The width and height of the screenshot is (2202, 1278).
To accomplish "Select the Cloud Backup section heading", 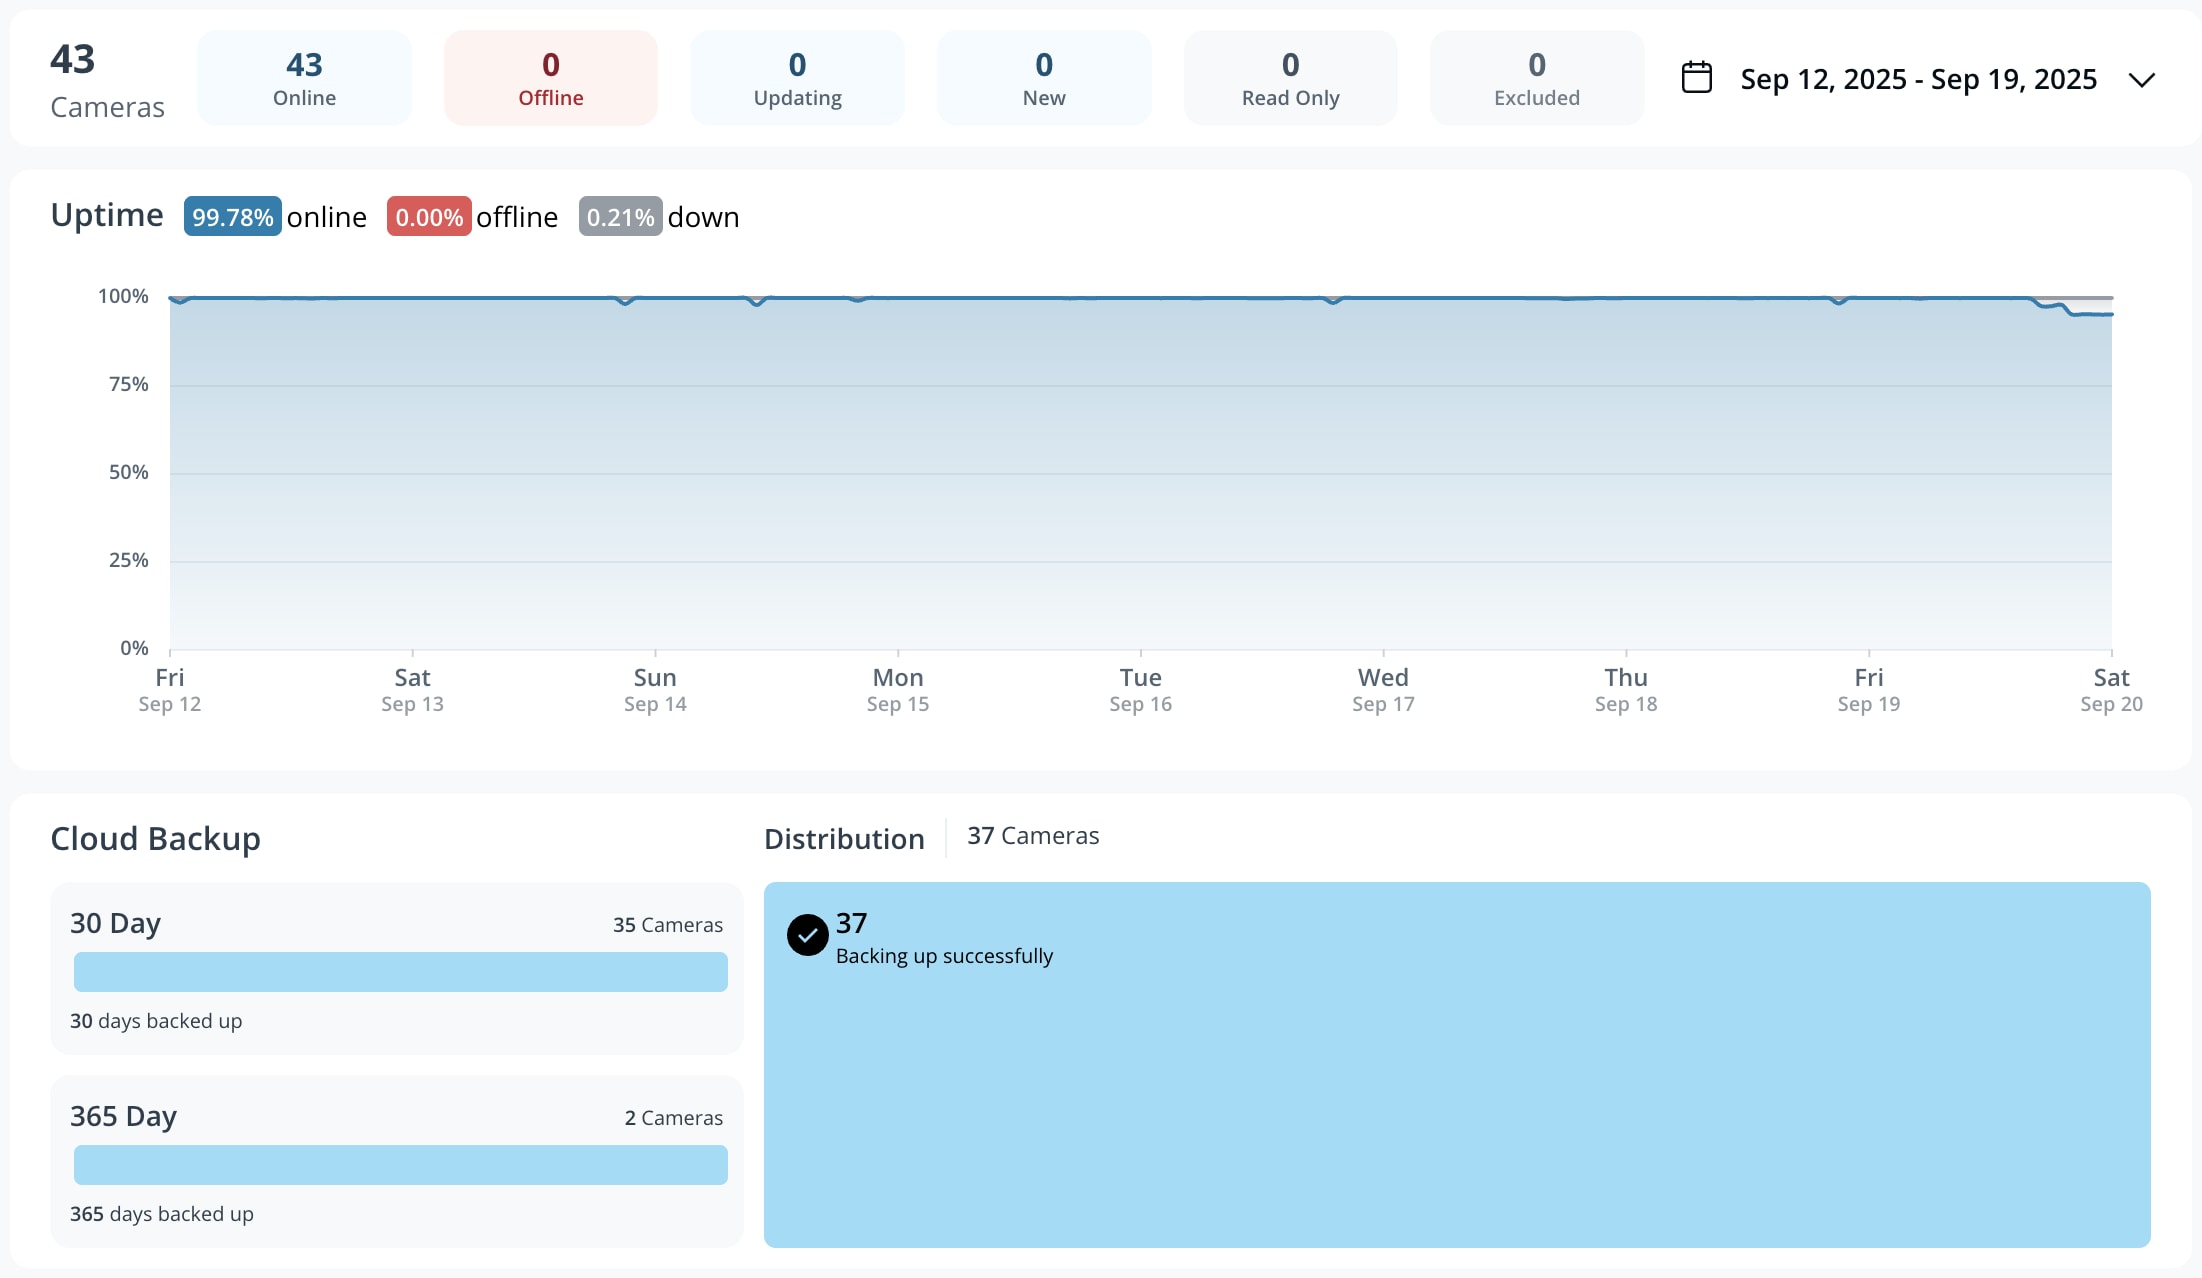I will pyautogui.click(x=155, y=839).
